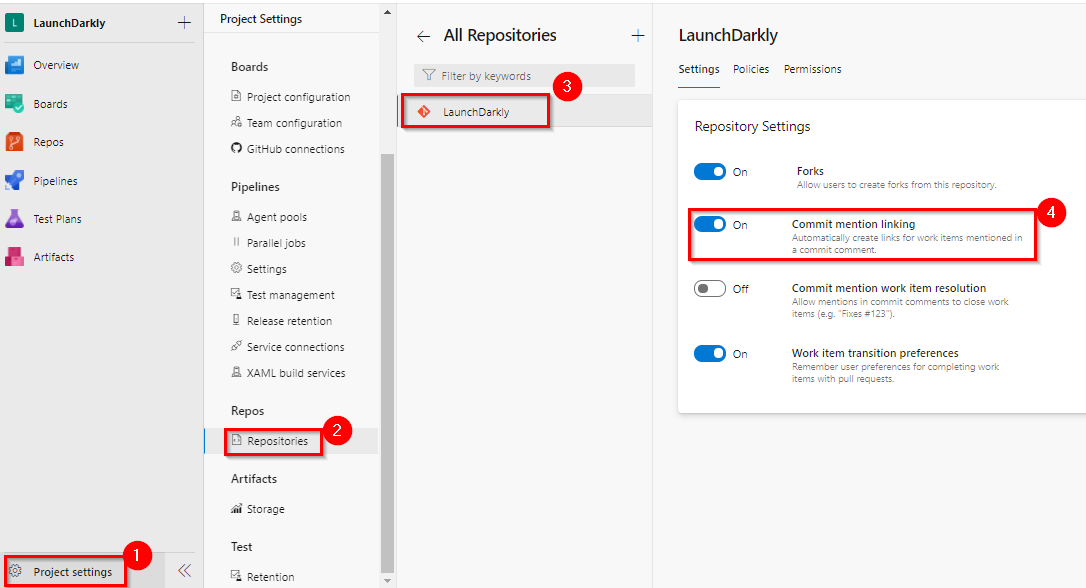Viewport: 1086px width, 588px height.
Task: Open the Artifacts hub icon
Action: point(15,257)
